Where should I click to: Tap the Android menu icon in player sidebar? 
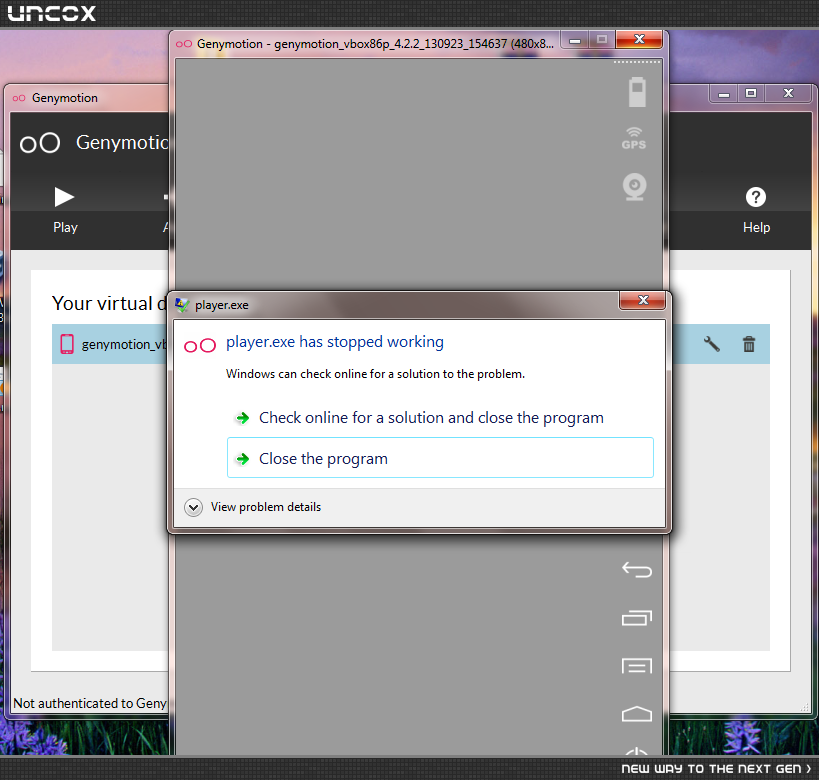point(637,666)
